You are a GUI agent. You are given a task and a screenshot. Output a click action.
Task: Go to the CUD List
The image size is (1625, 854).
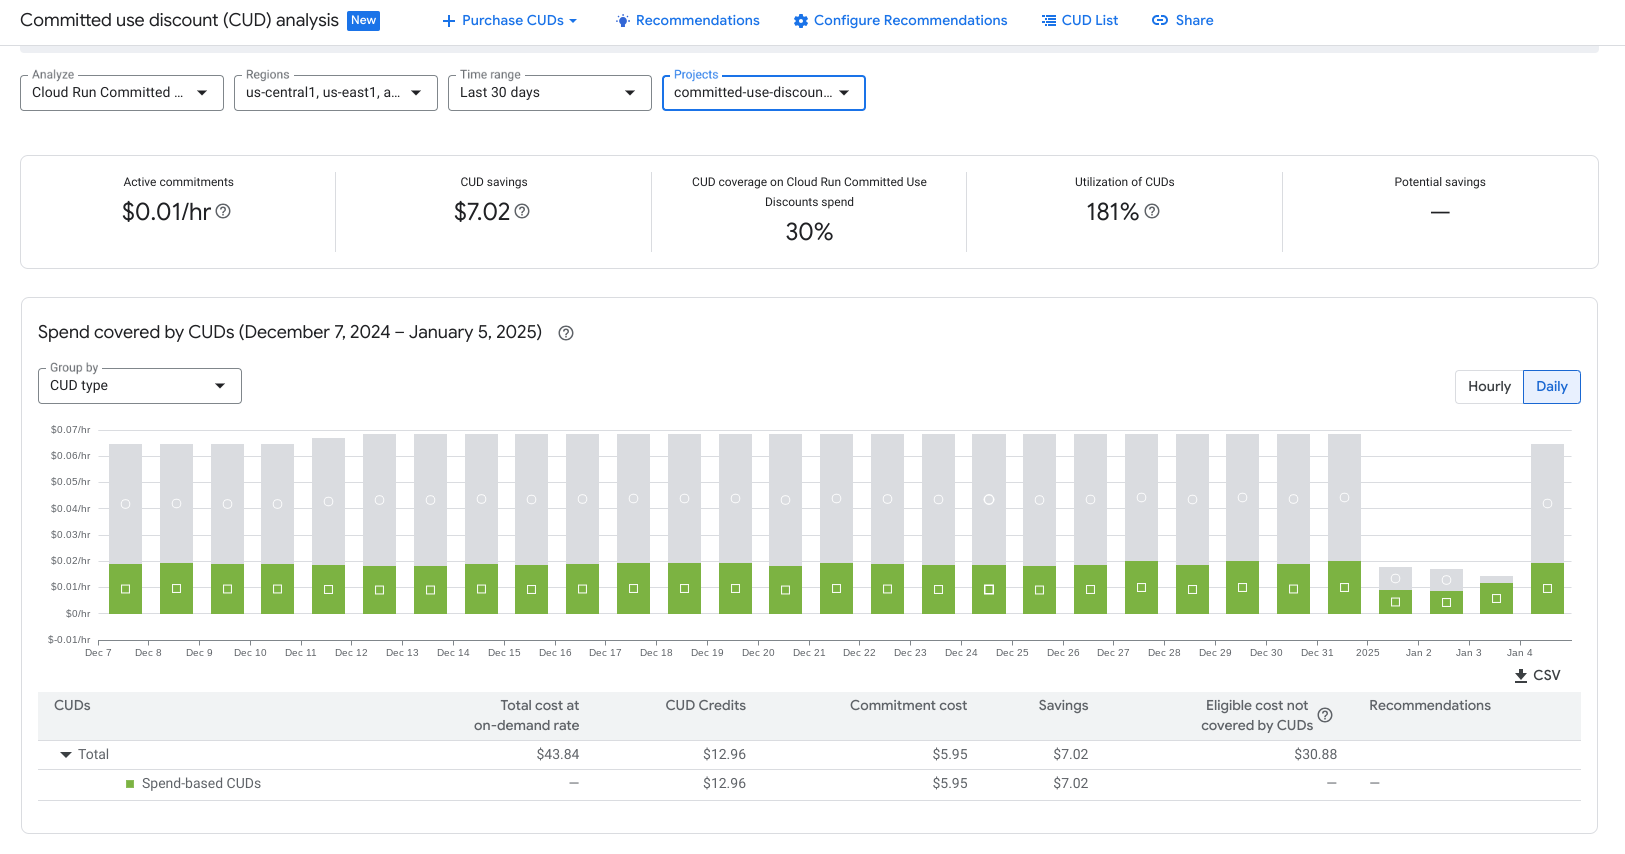point(1080,20)
